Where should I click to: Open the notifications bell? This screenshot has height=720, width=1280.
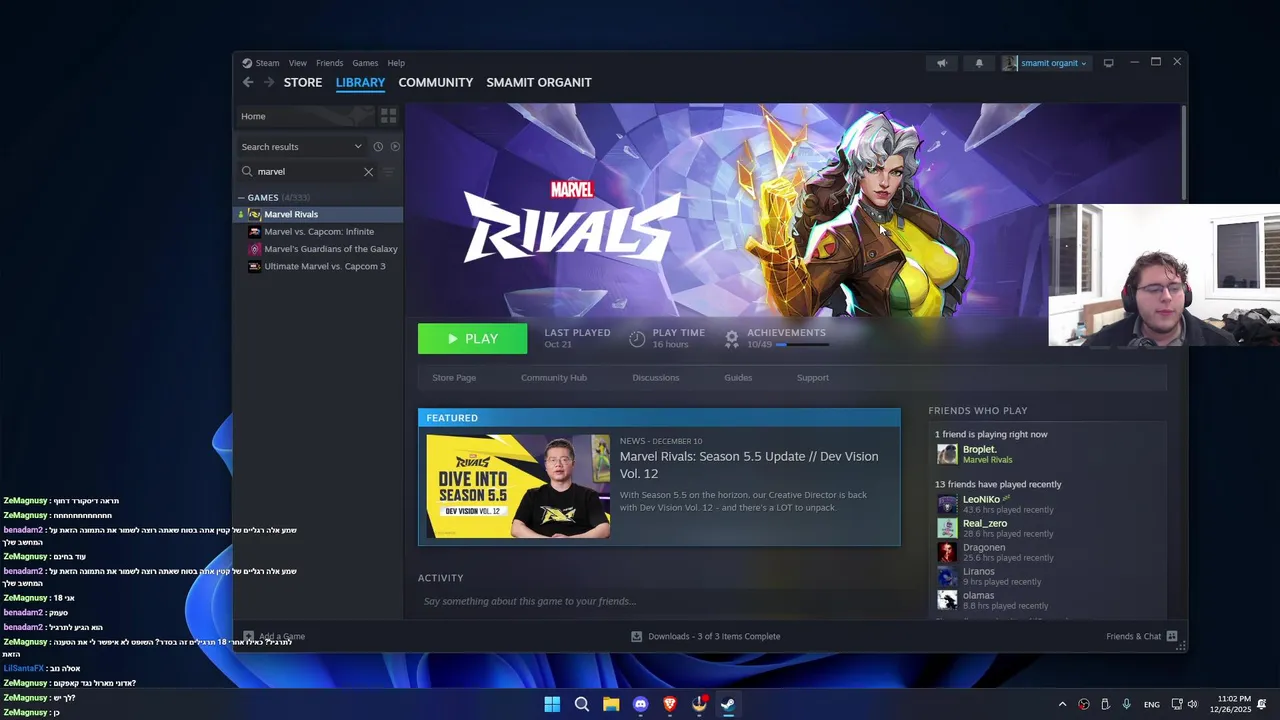[979, 63]
